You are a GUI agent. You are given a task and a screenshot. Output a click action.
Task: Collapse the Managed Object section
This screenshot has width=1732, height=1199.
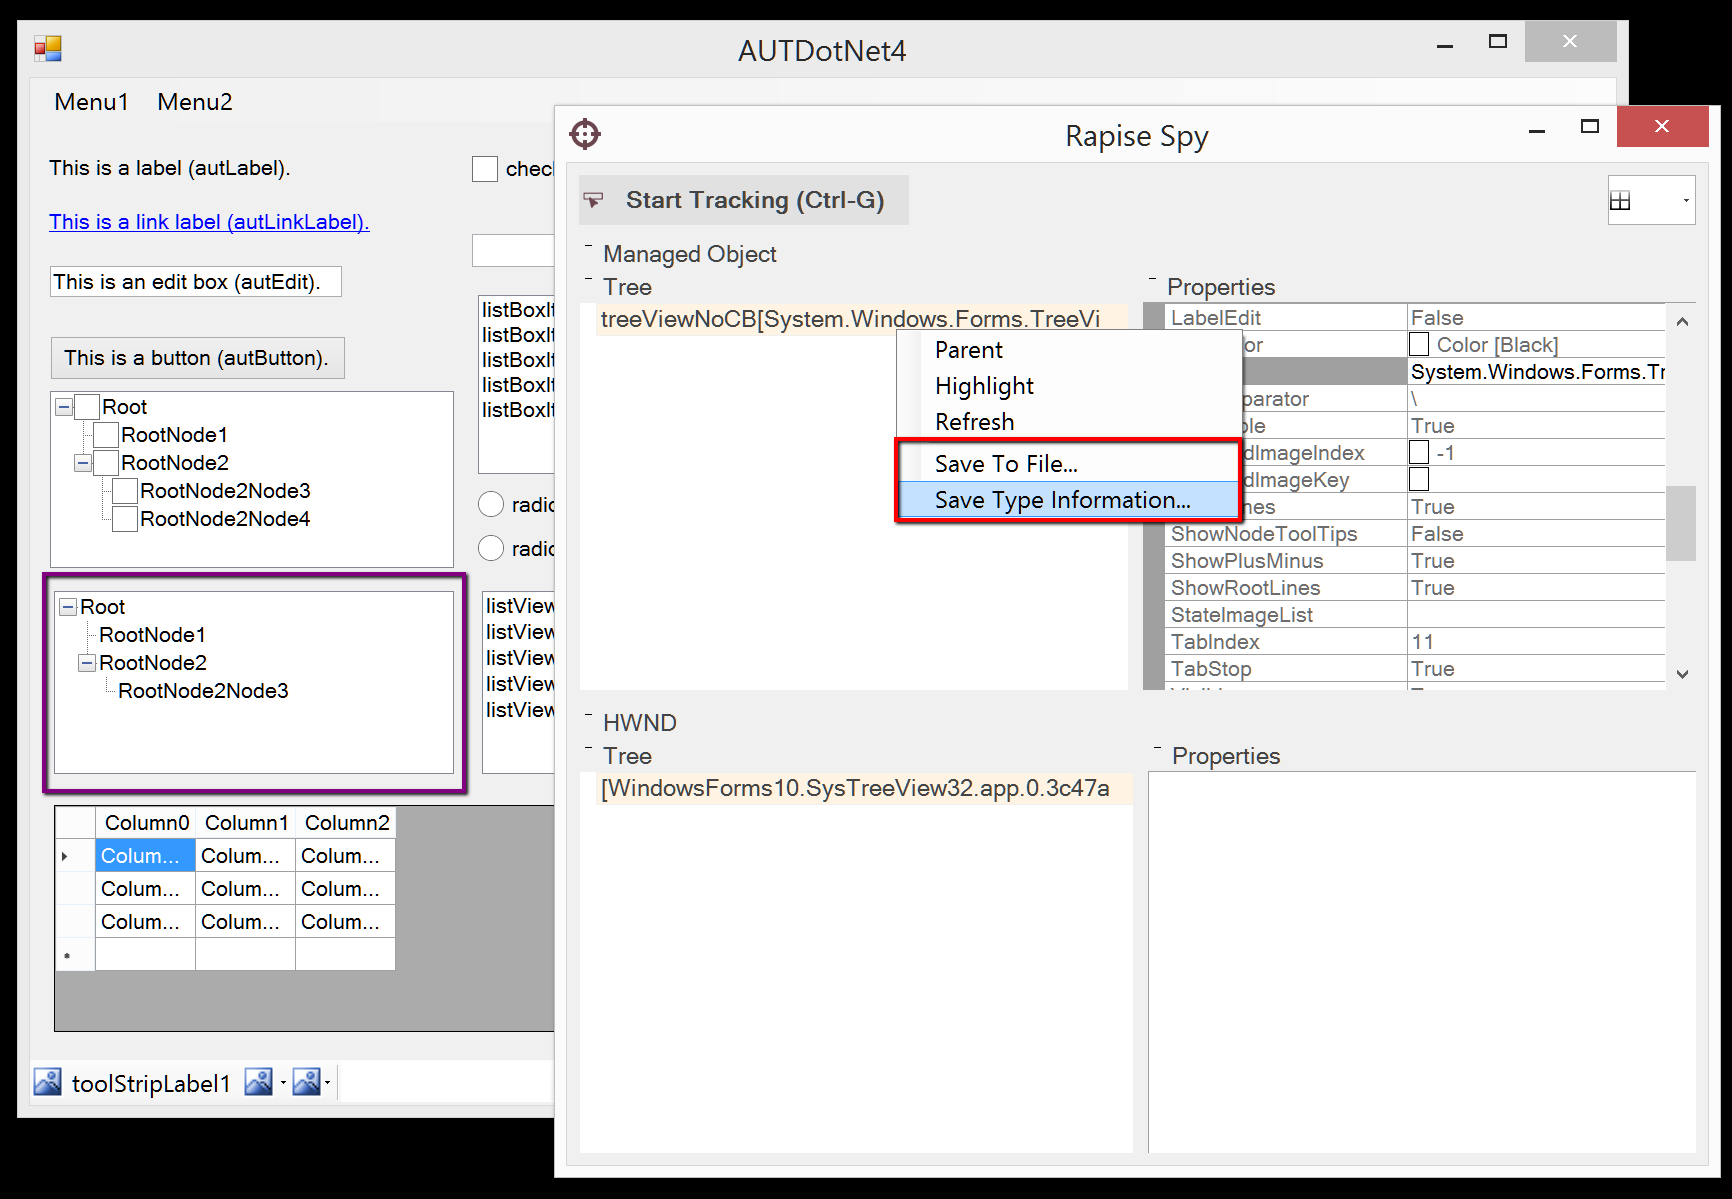click(x=589, y=245)
